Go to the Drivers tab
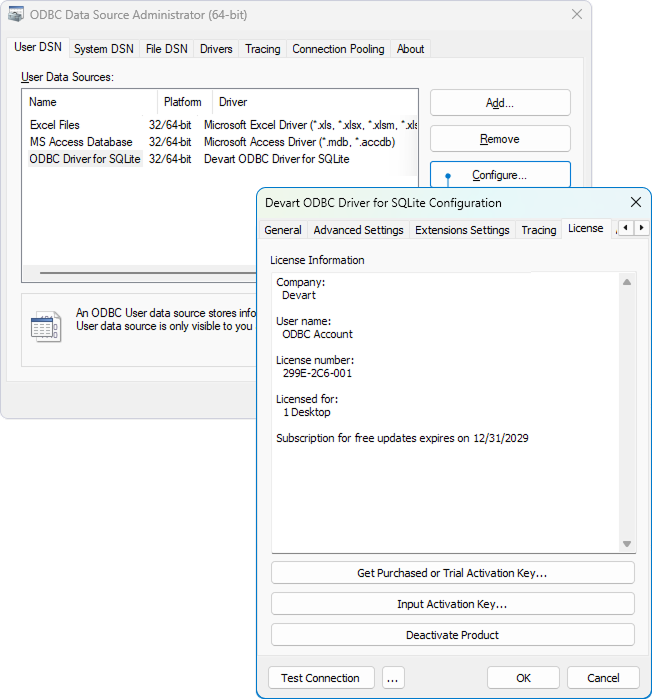 (216, 49)
